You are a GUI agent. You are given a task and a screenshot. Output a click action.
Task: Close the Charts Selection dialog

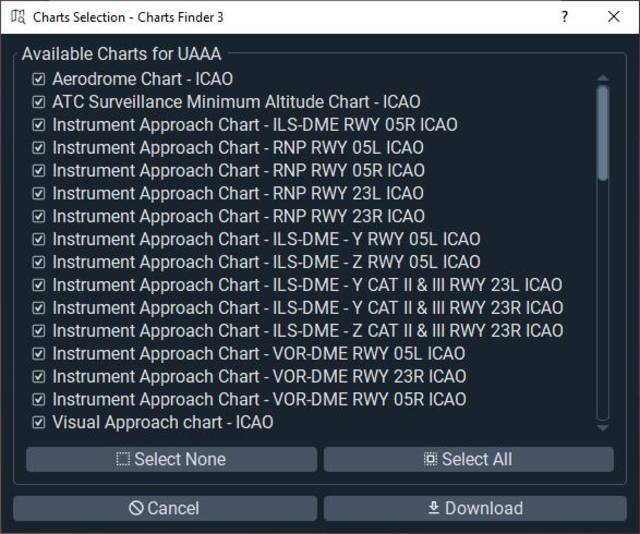click(613, 17)
